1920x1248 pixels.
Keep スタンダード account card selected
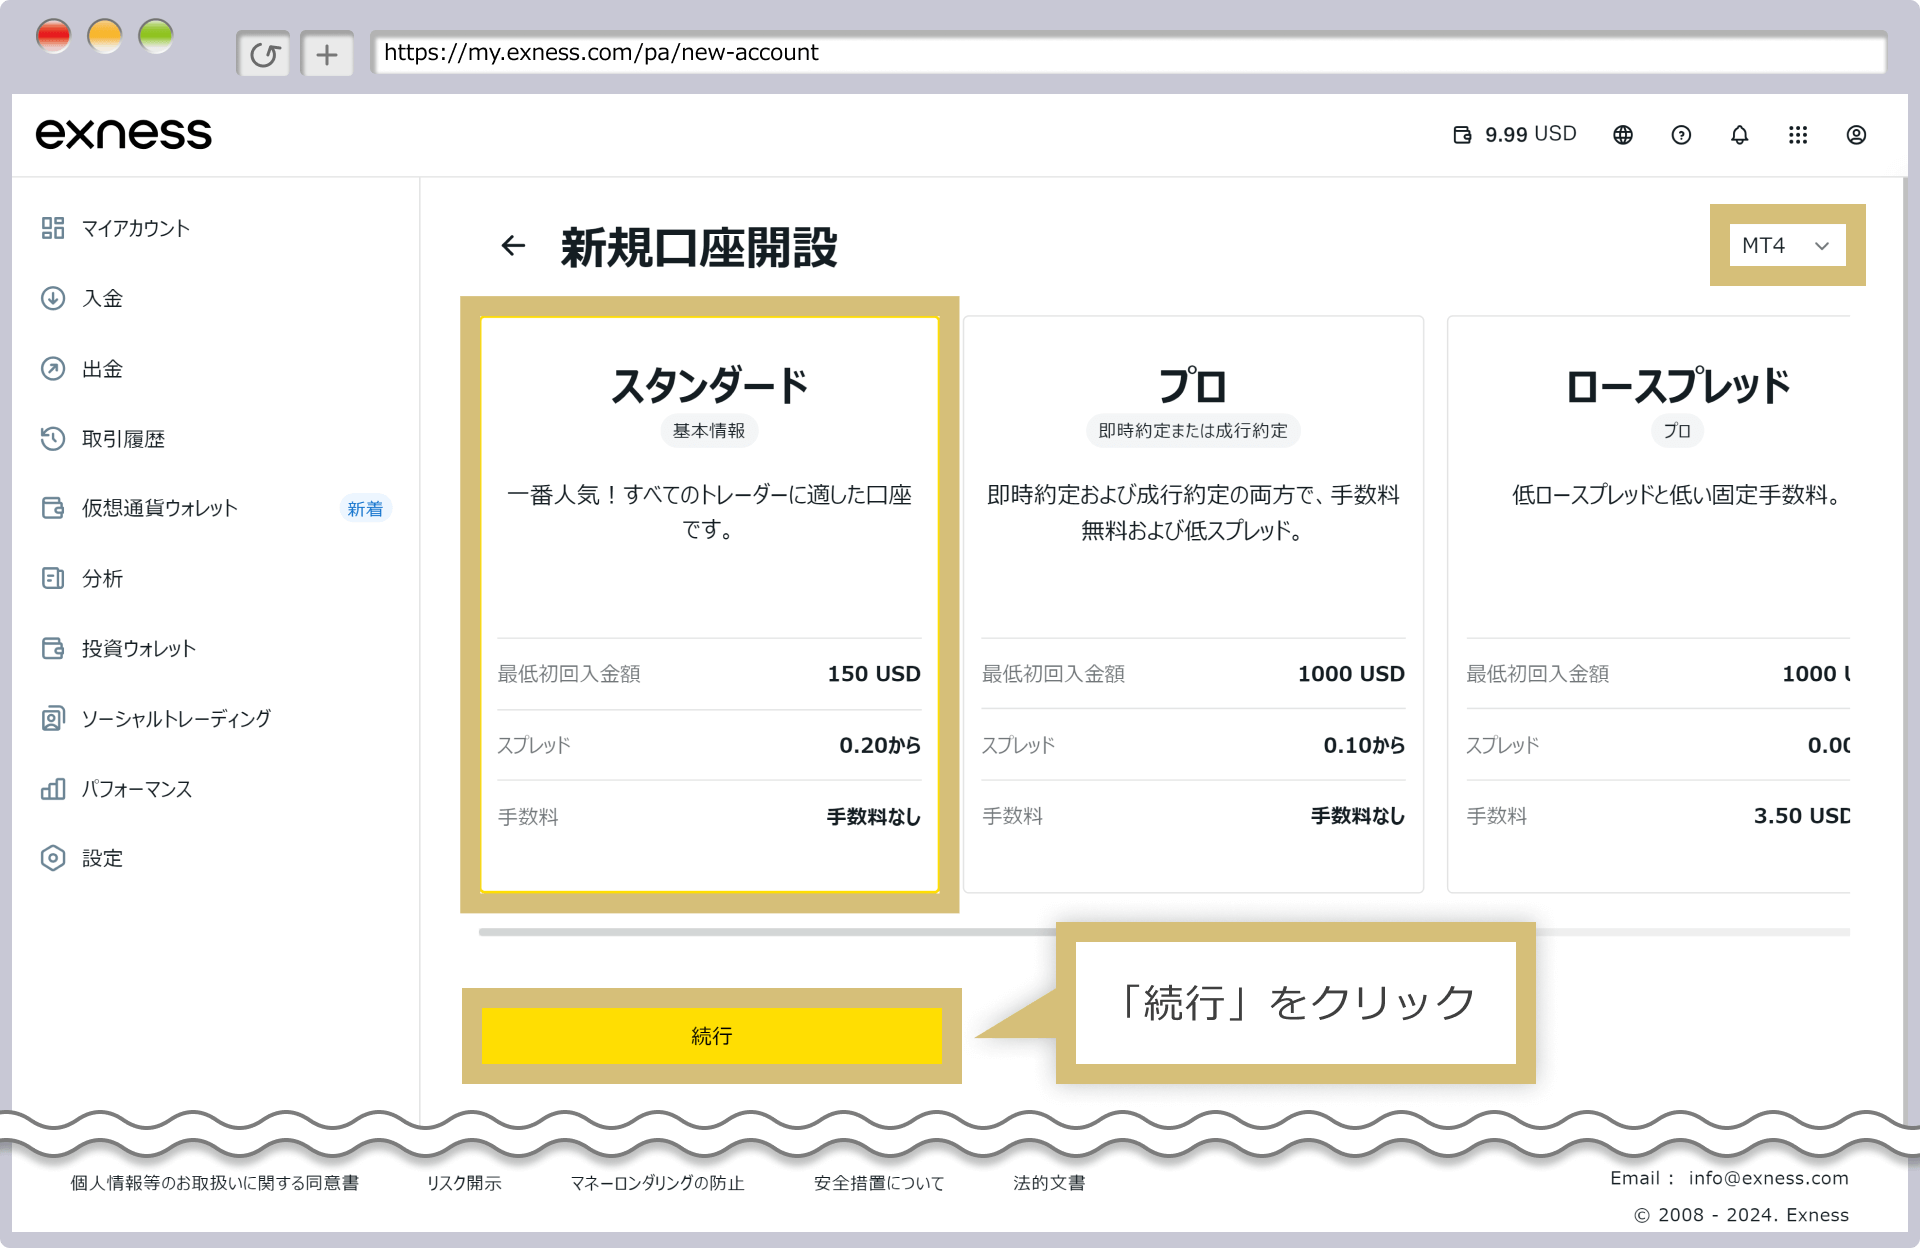click(709, 600)
